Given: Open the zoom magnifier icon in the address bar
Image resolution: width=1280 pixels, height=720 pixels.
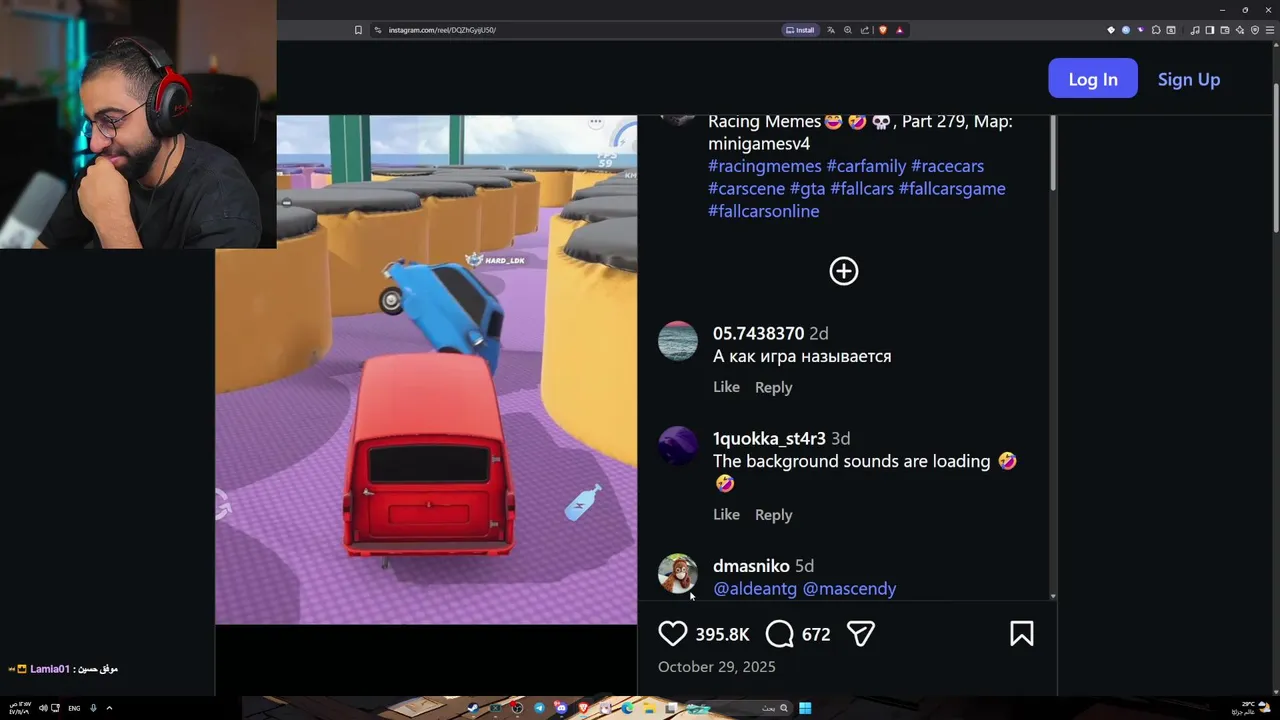Looking at the screenshot, I should tap(848, 30).
